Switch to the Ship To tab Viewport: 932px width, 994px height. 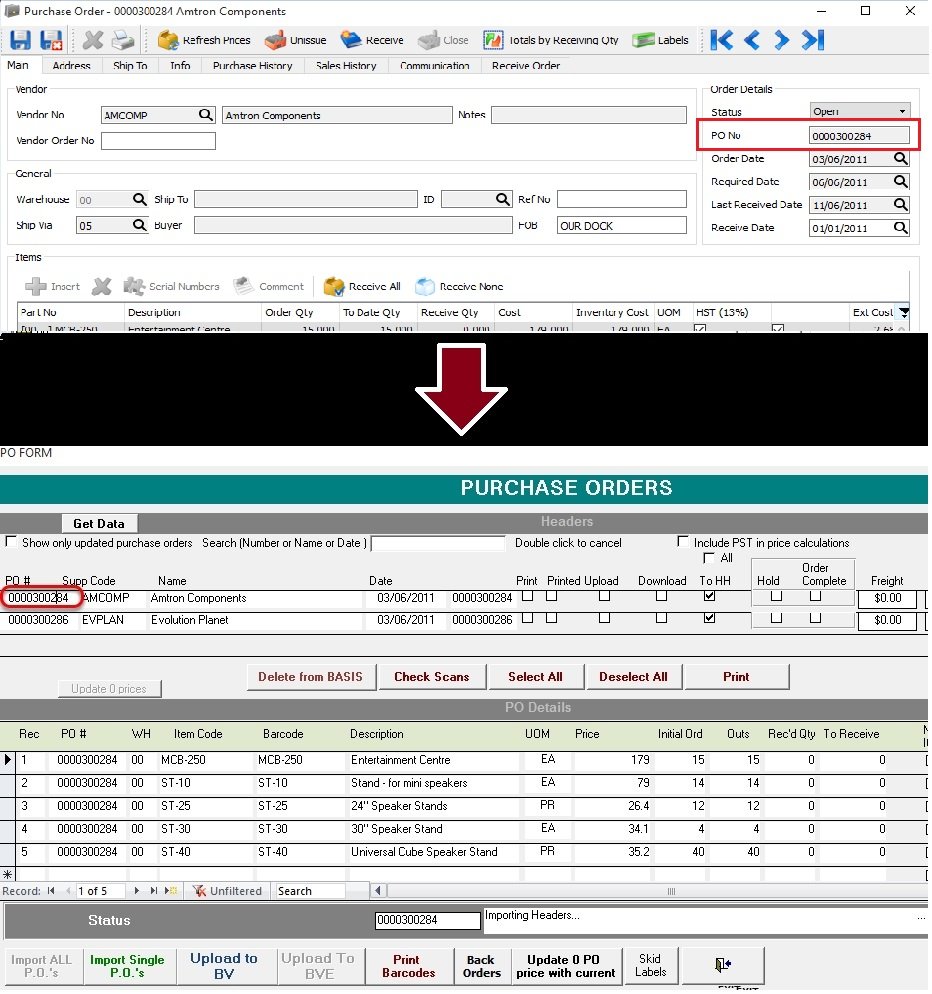(130, 66)
